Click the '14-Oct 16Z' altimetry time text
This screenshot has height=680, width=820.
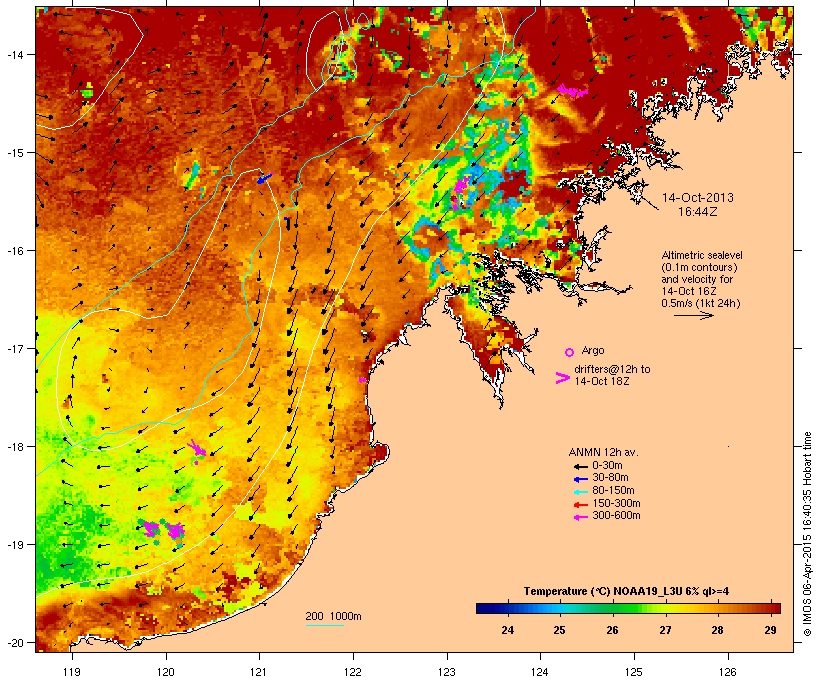(689, 291)
